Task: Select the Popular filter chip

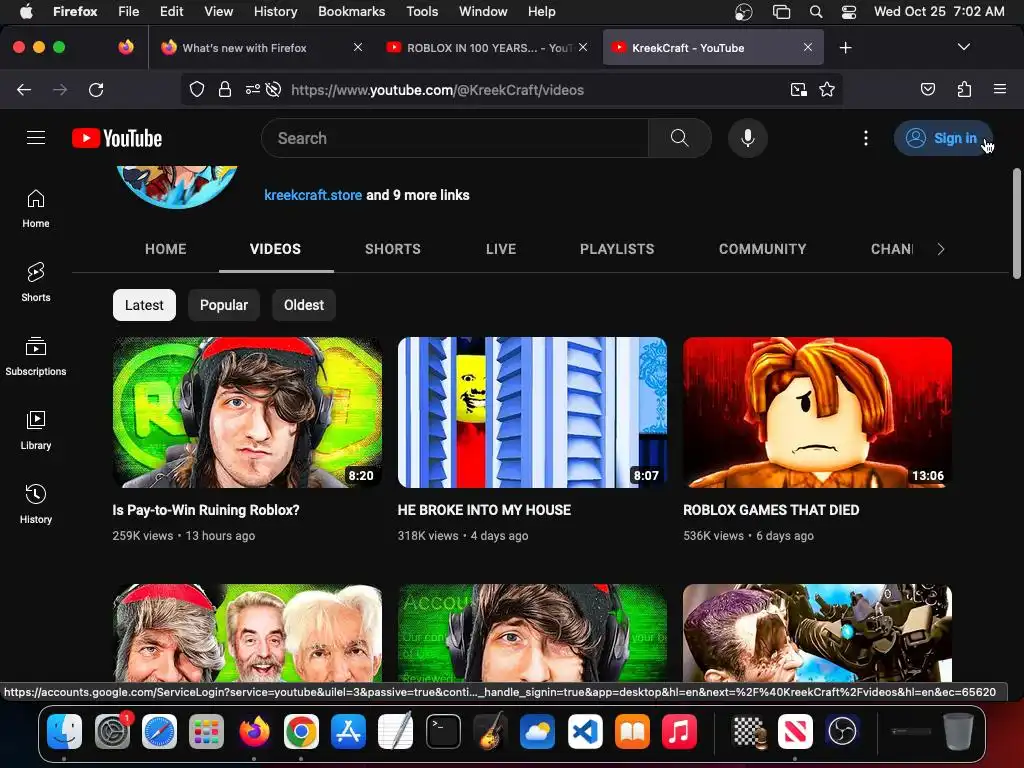Action: pyautogui.click(x=224, y=305)
